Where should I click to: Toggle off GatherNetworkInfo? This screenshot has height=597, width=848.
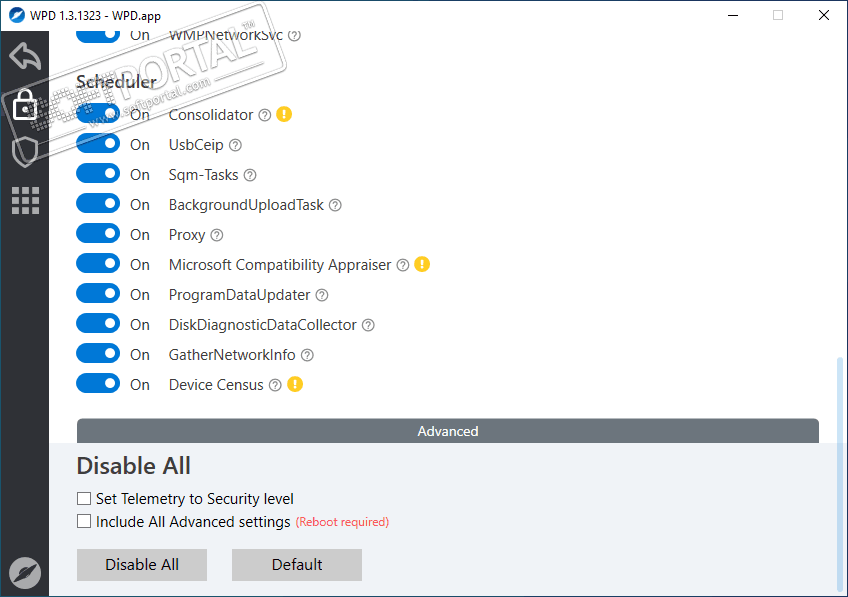coord(98,355)
